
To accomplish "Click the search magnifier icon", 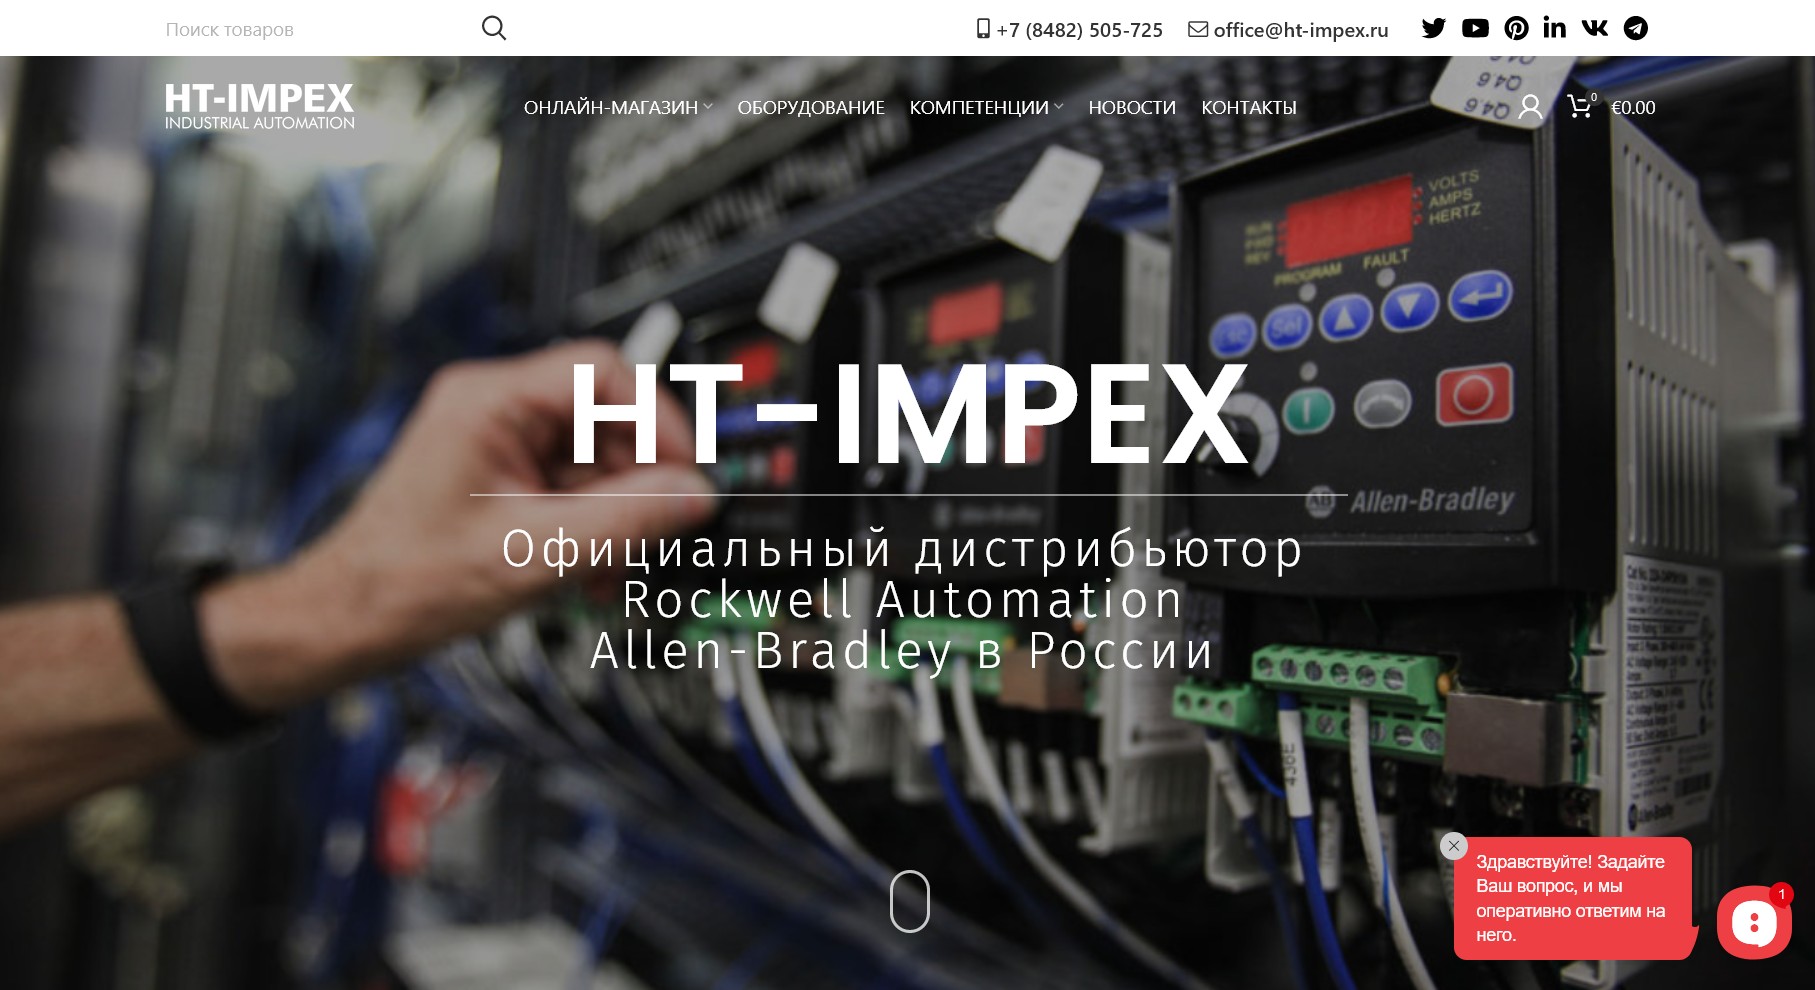I will click(493, 28).
